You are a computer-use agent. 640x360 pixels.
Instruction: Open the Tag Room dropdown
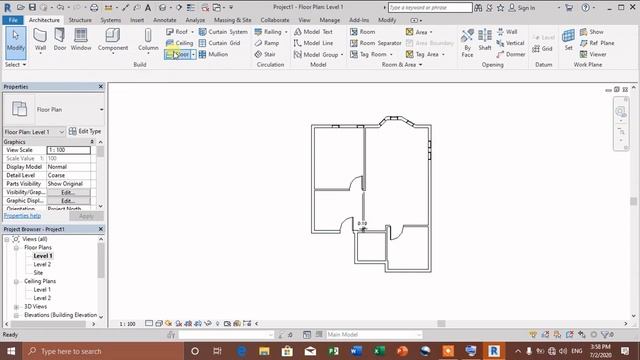pos(391,54)
